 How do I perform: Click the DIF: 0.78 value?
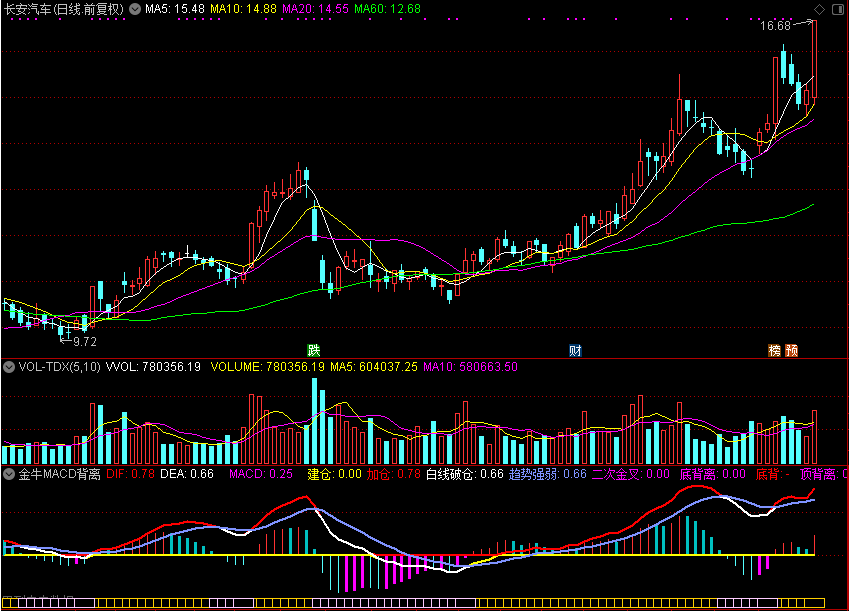coord(130,474)
